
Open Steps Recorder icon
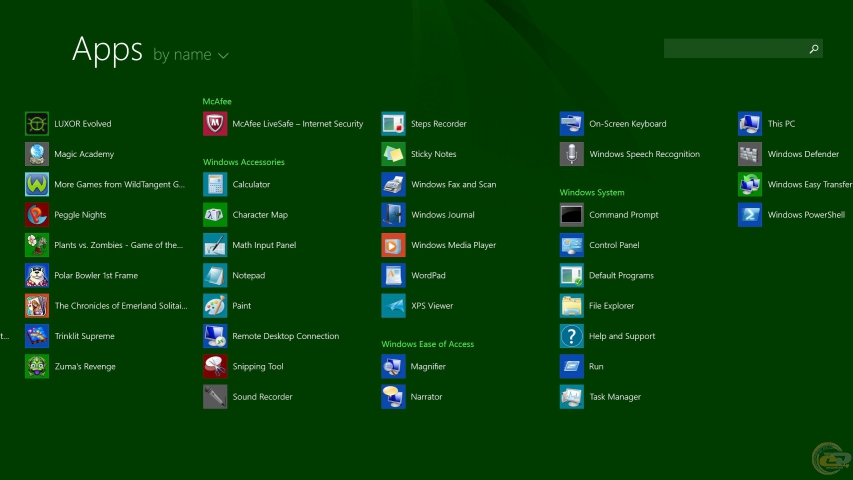pos(393,124)
